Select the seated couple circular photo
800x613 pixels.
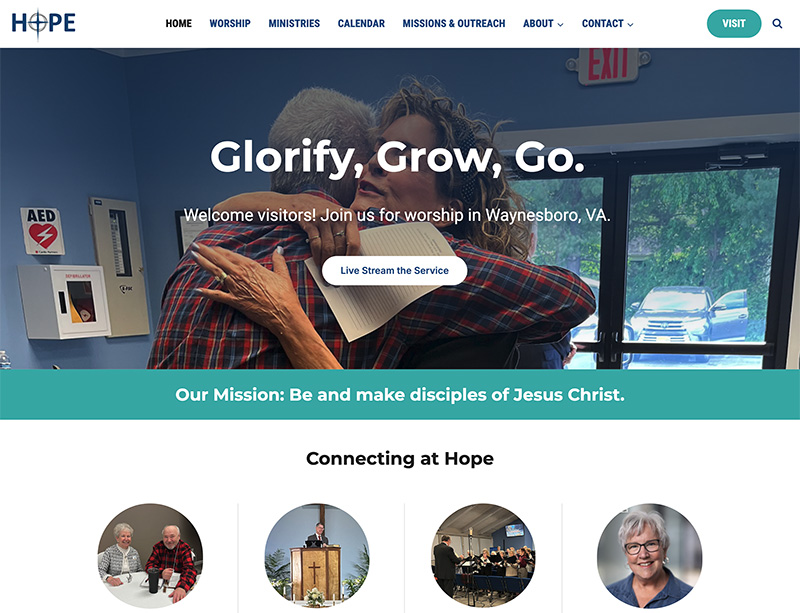pyautogui.click(x=151, y=556)
